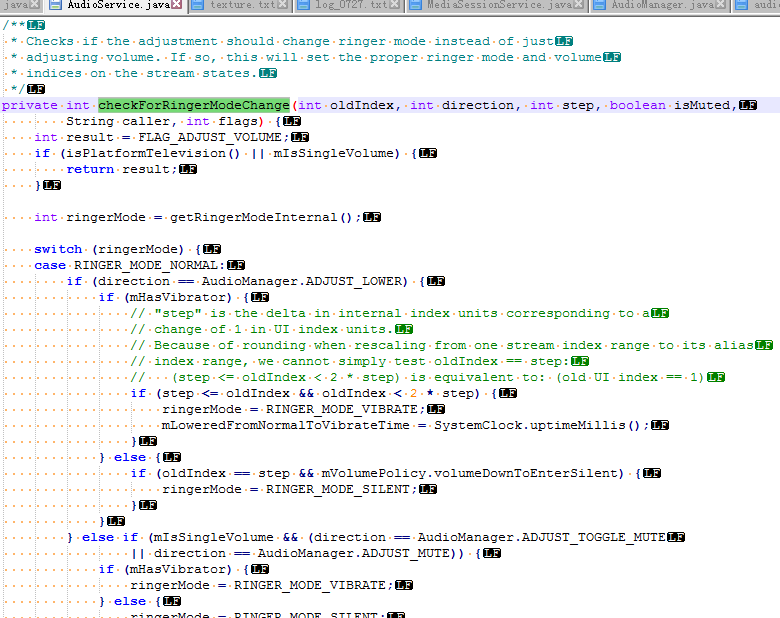Close the log_0727.txt tab
This screenshot has width=780, height=618.
point(395,5)
